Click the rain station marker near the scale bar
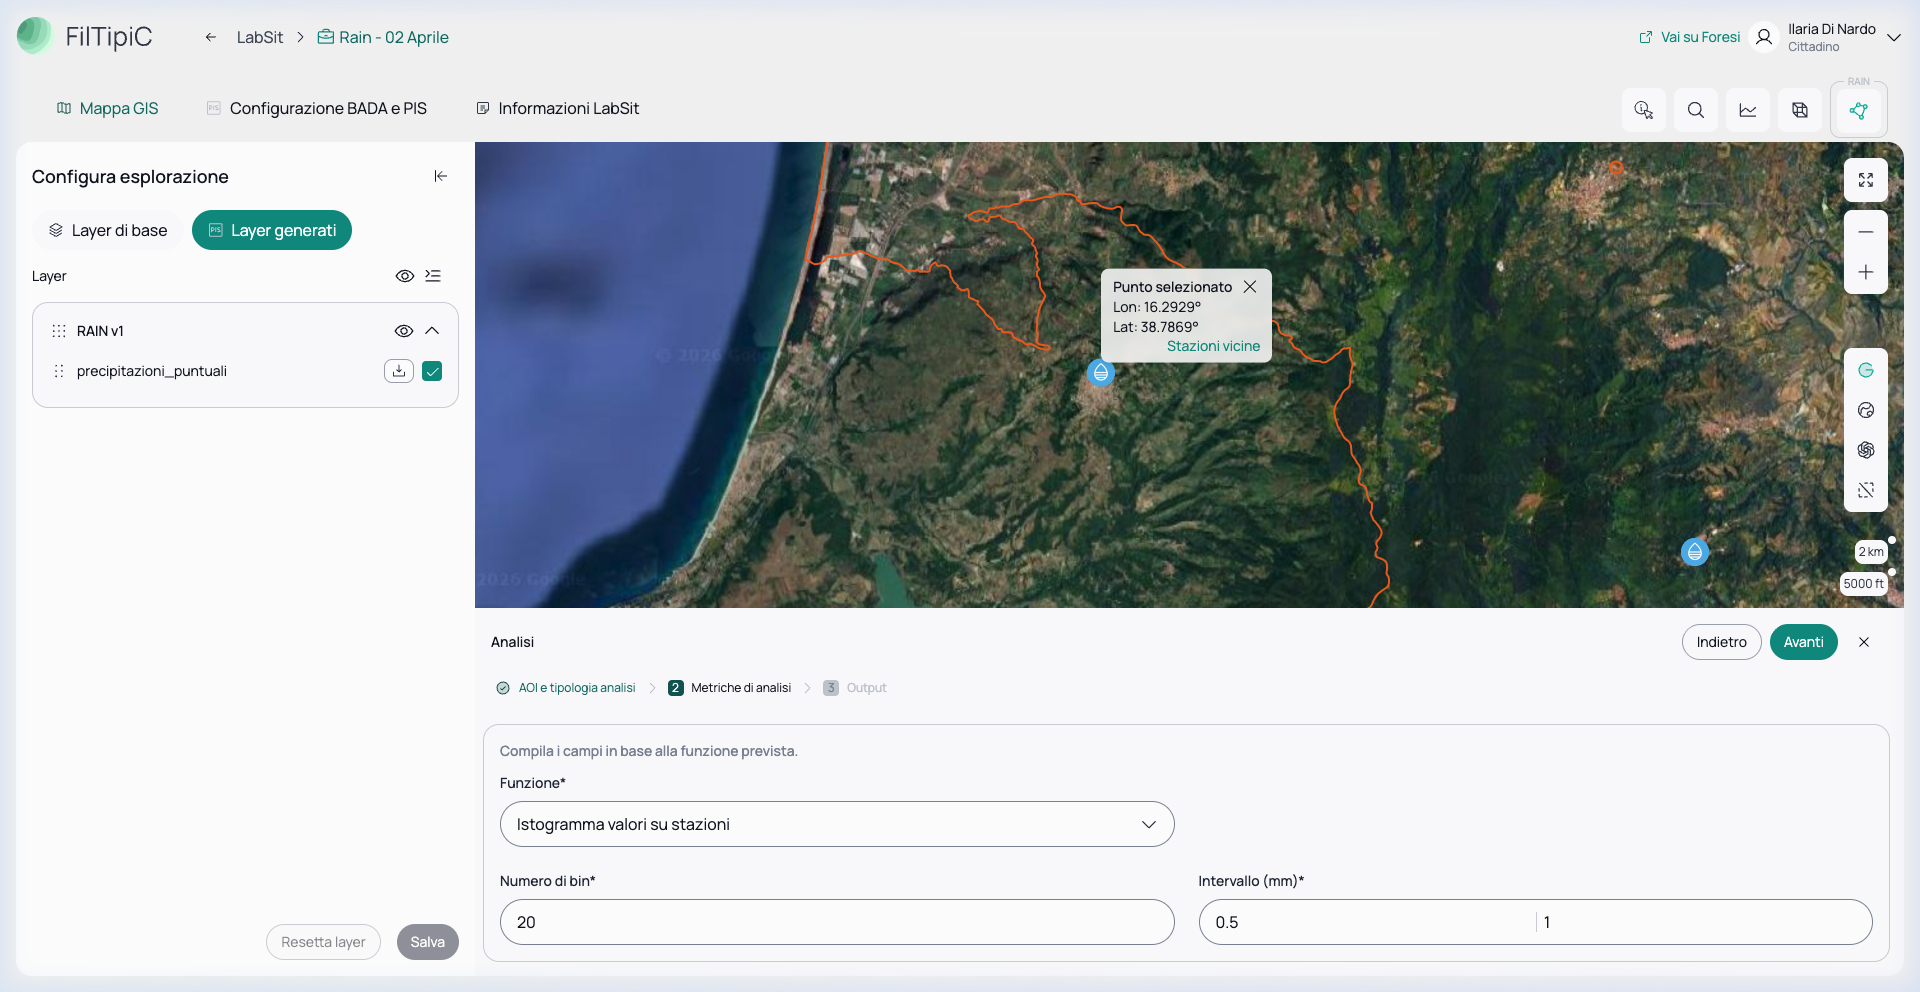The image size is (1920, 992). tap(1695, 552)
